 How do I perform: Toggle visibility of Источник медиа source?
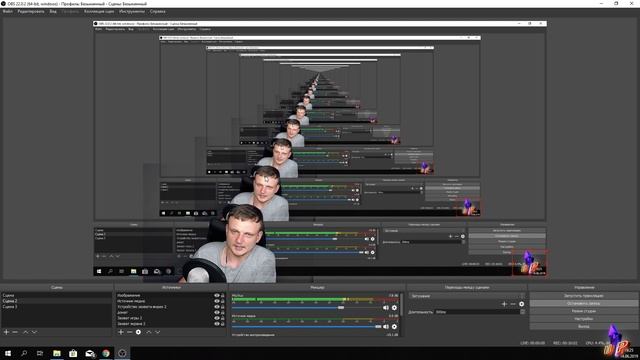click(x=217, y=301)
